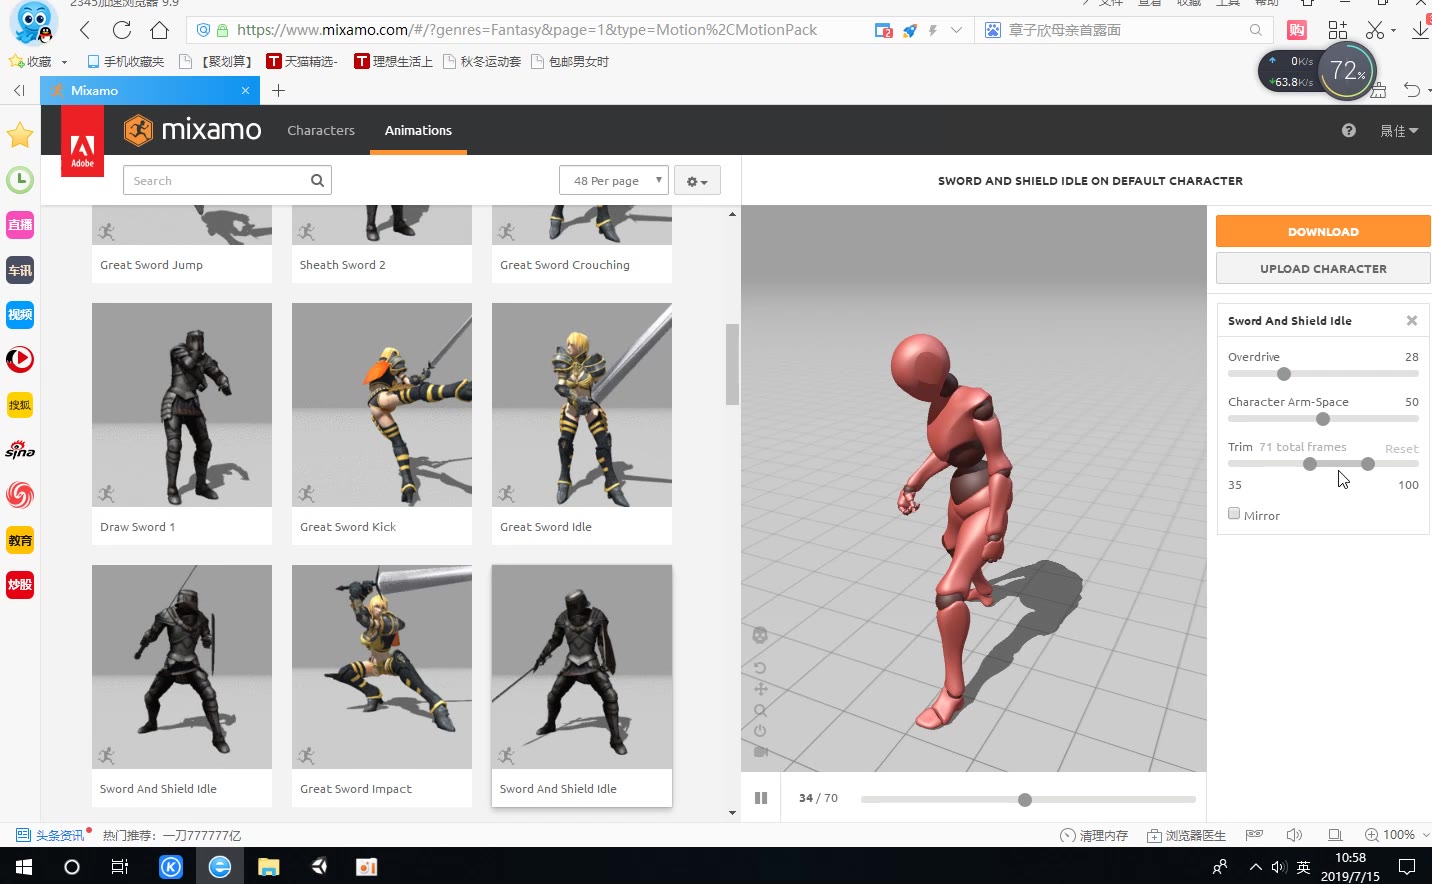Select the zoom magnifier in the viewport toolbar

[760, 711]
